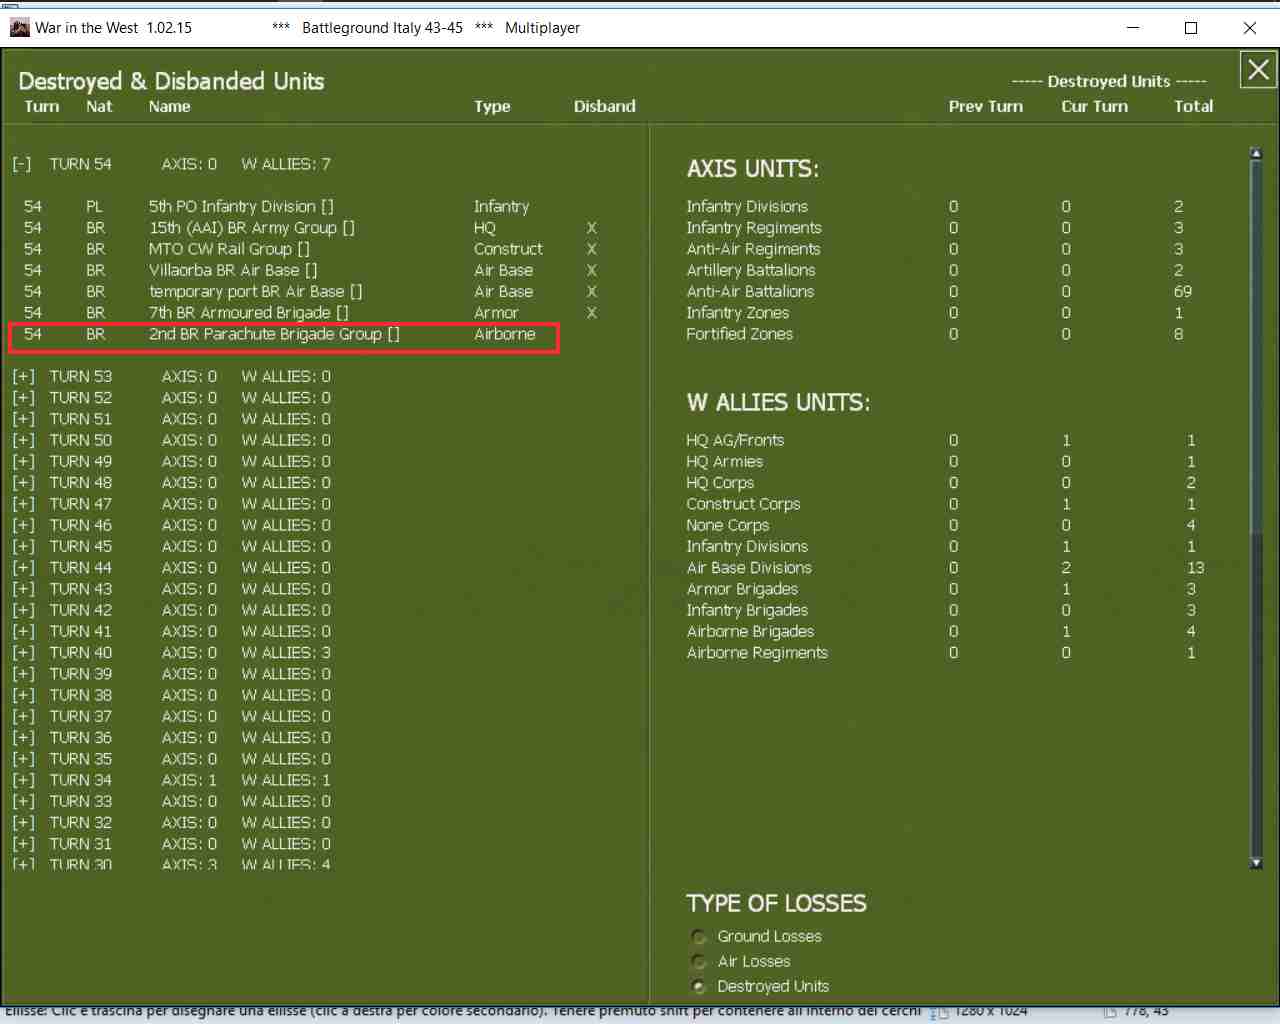Select the Ground Losses radio button

[699, 937]
